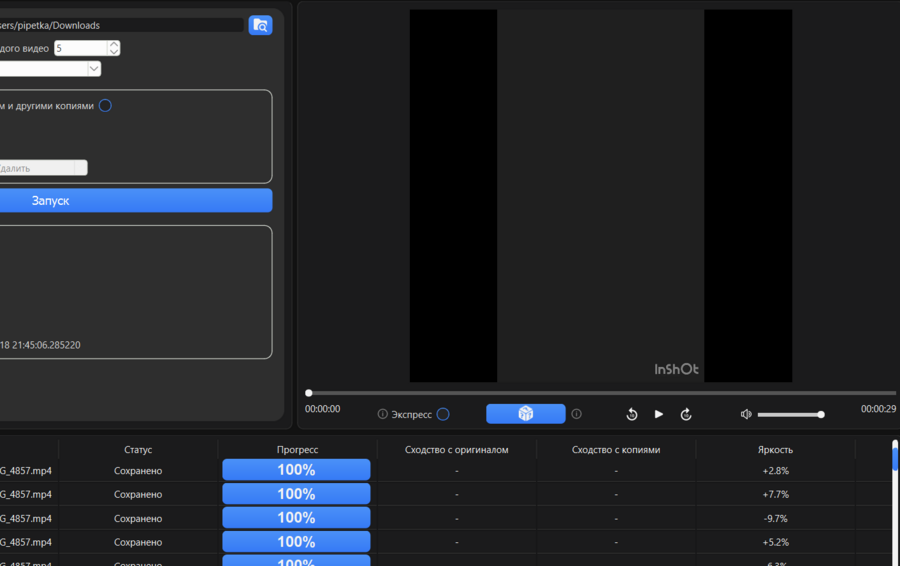
Task: Open the dropdown below the video count field
Action: point(94,69)
